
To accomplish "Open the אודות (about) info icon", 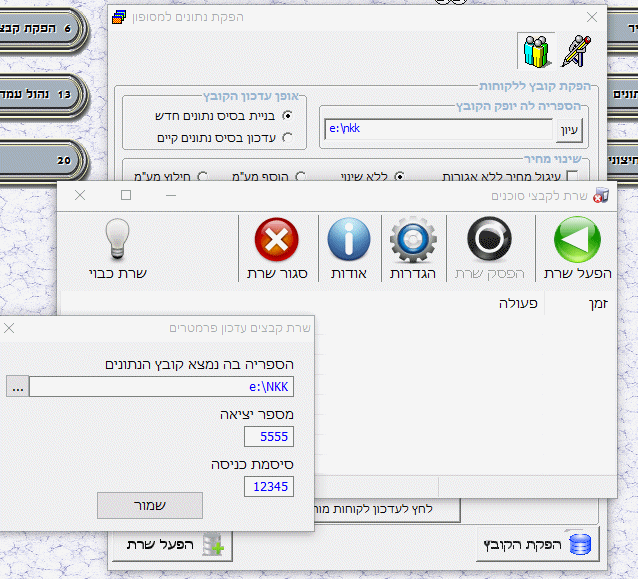I will point(349,241).
